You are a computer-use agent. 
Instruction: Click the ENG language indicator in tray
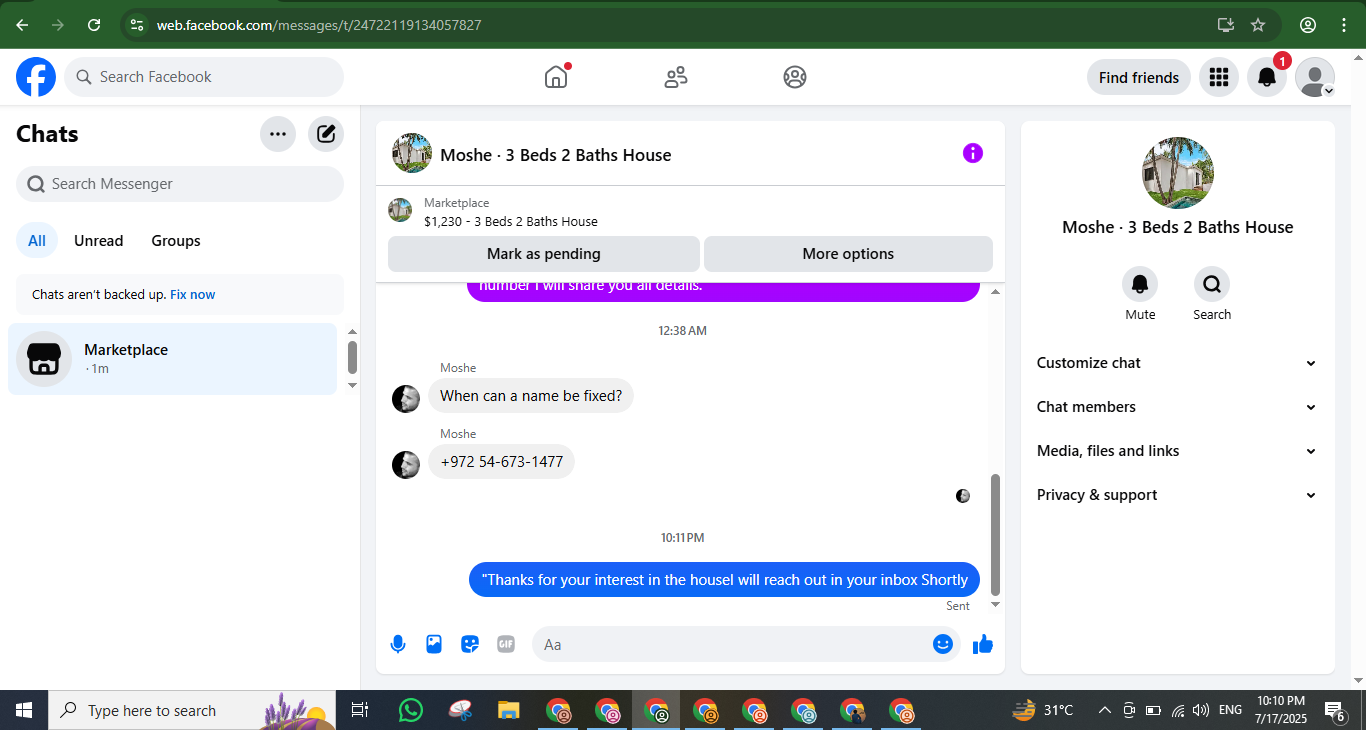[x=1230, y=710]
